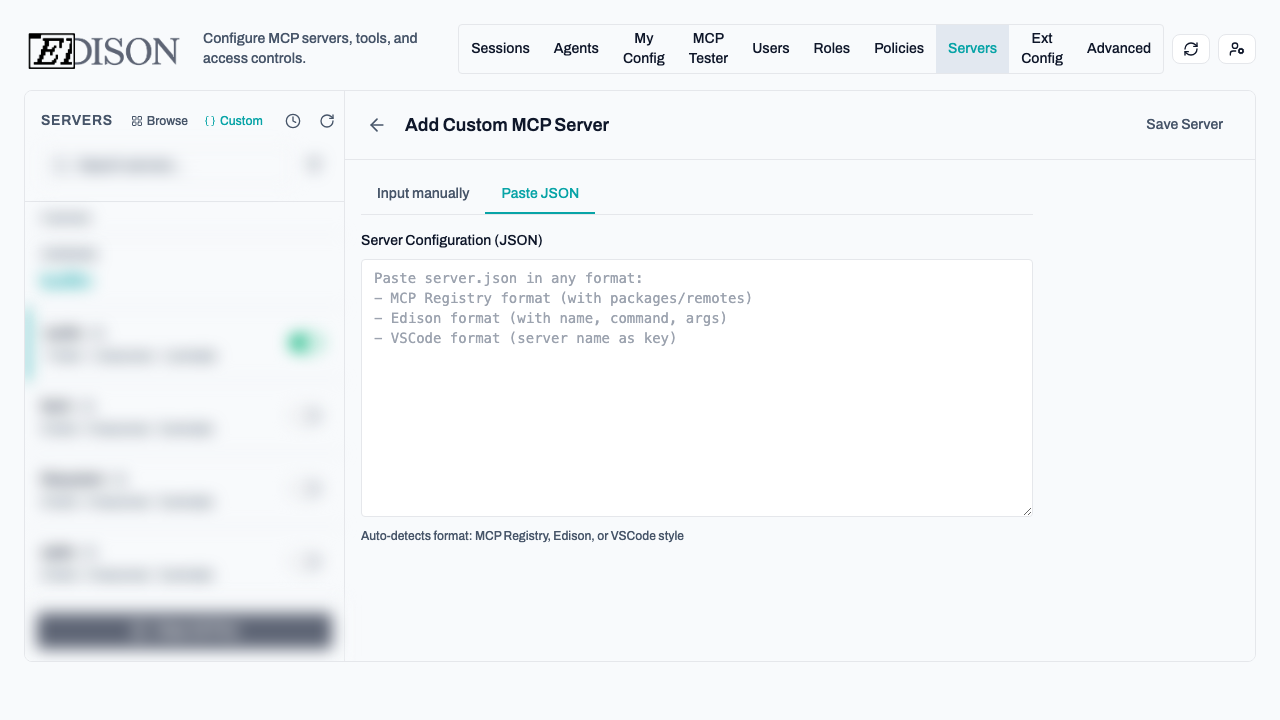This screenshot has height=720, width=1280.
Task: Switch to the Input manually tab
Action: tap(423, 193)
